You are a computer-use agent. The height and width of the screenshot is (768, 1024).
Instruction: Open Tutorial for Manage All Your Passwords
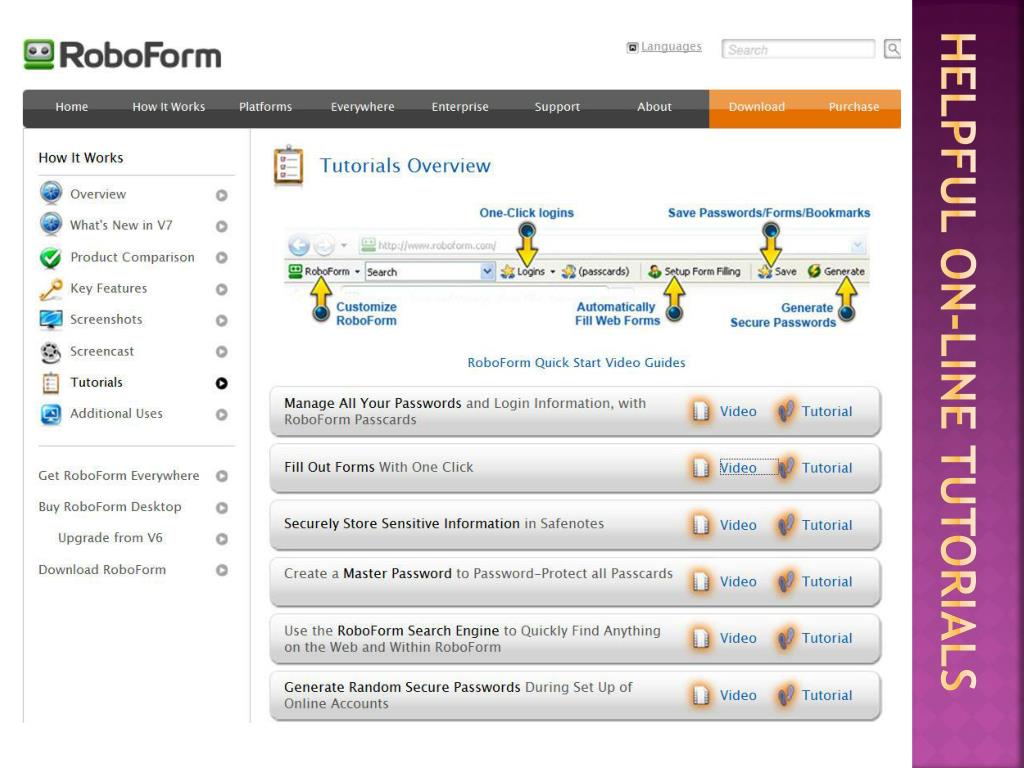click(827, 411)
